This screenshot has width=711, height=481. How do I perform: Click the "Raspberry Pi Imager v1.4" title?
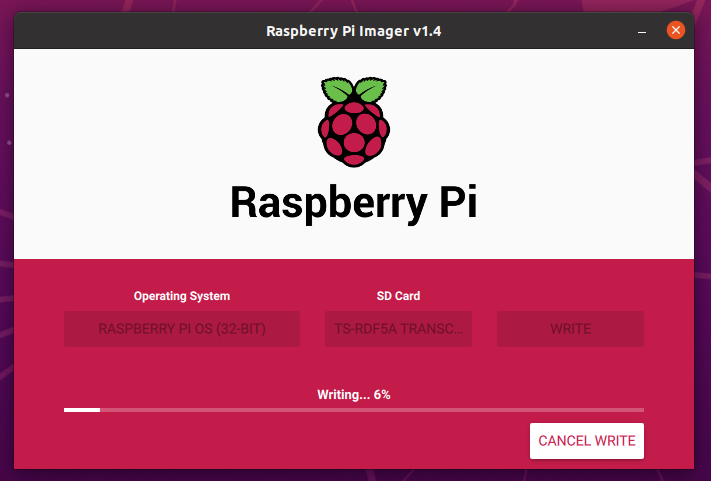pos(354,31)
